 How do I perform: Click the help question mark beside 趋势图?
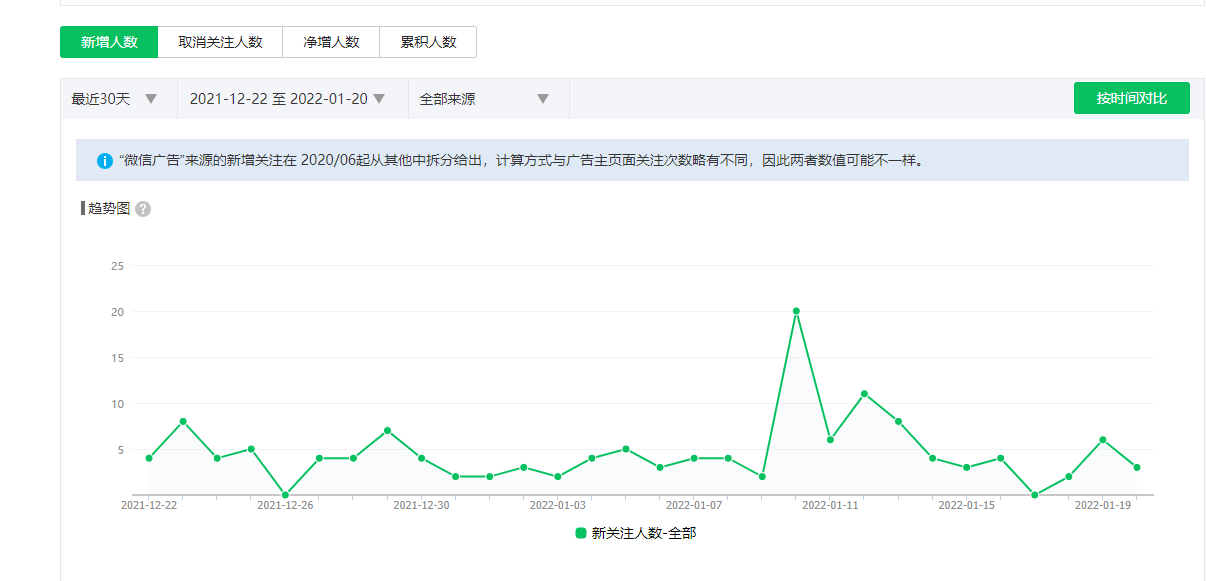point(143,209)
